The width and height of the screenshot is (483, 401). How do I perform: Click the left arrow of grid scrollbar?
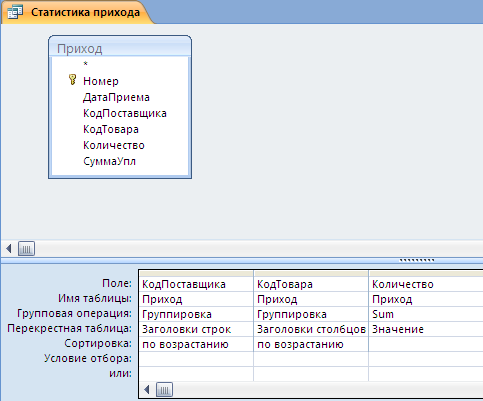(147, 389)
